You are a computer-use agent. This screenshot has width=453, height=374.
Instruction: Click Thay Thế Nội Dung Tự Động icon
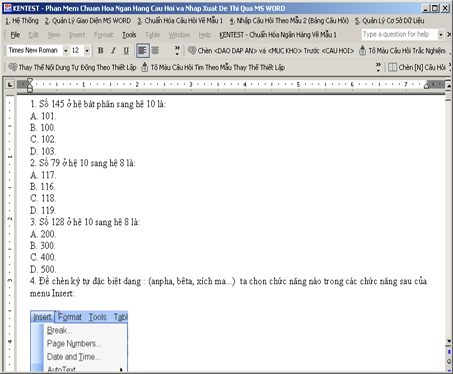point(13,67)
